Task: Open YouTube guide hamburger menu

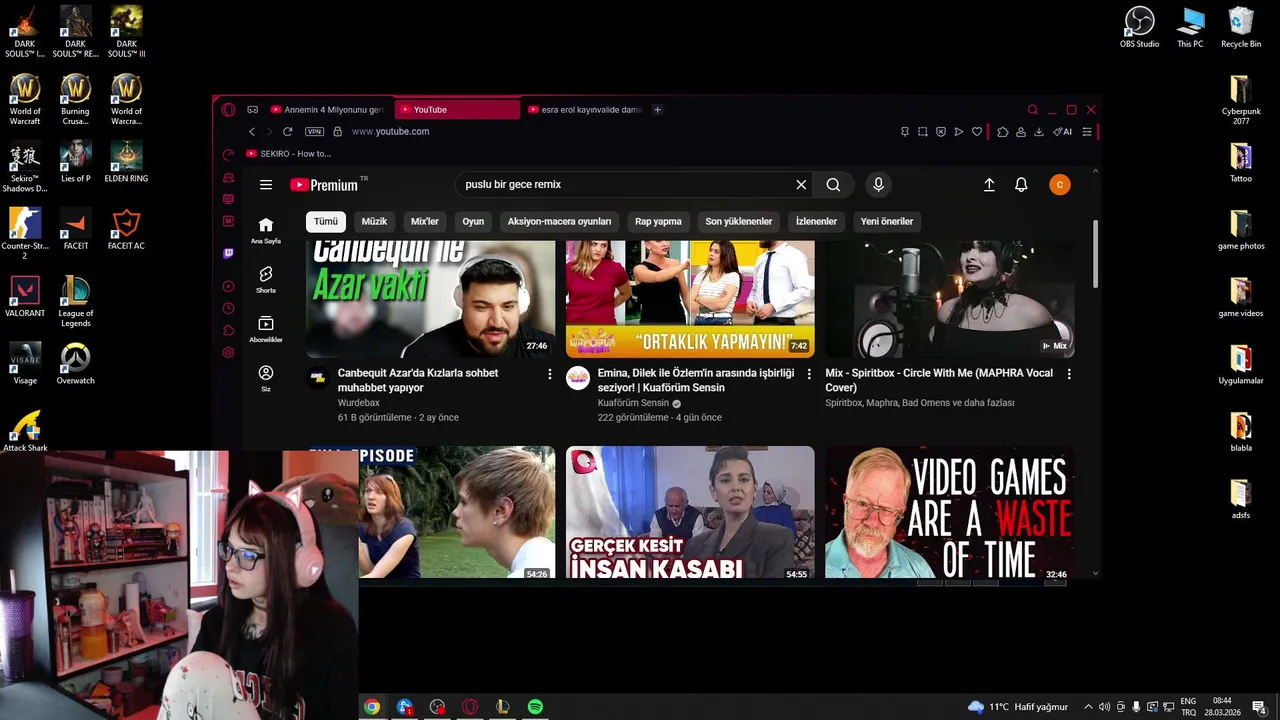Action: [266, 185]
